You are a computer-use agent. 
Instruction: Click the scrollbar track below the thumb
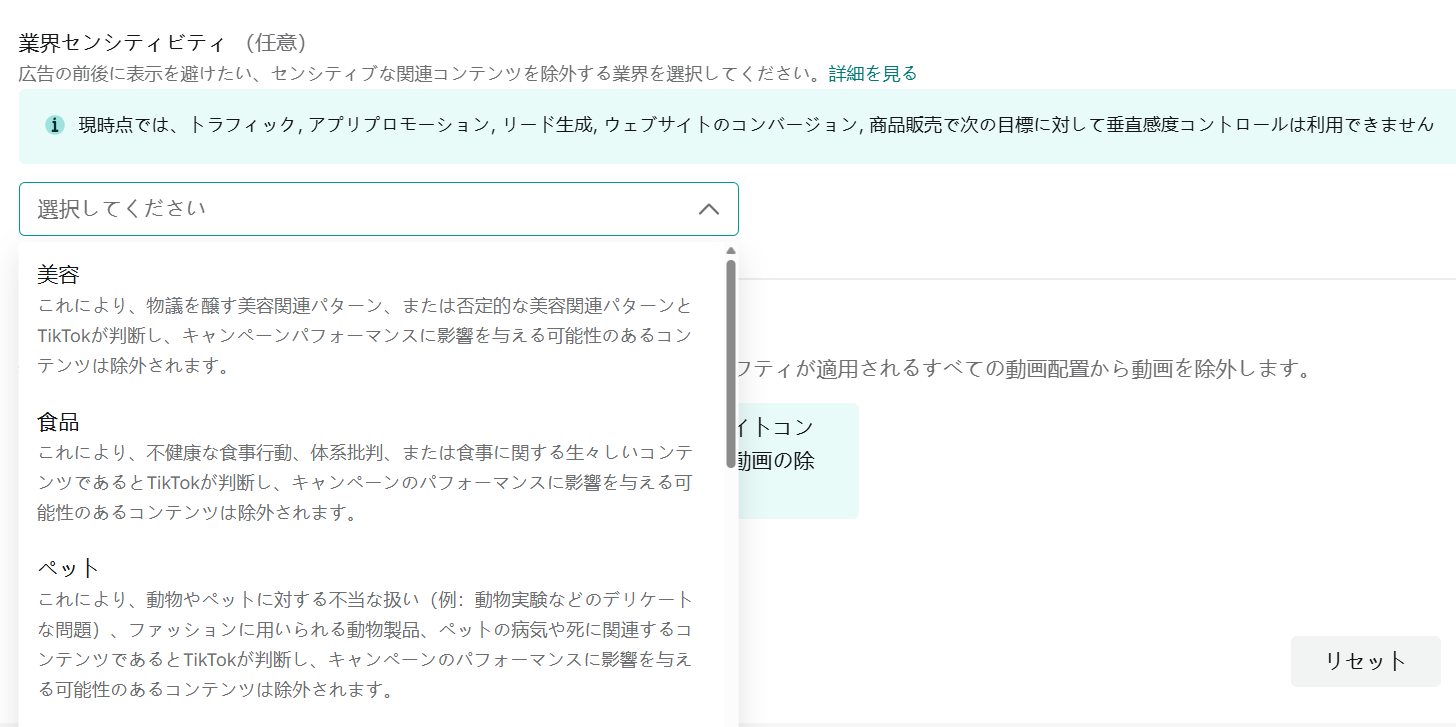731,600
